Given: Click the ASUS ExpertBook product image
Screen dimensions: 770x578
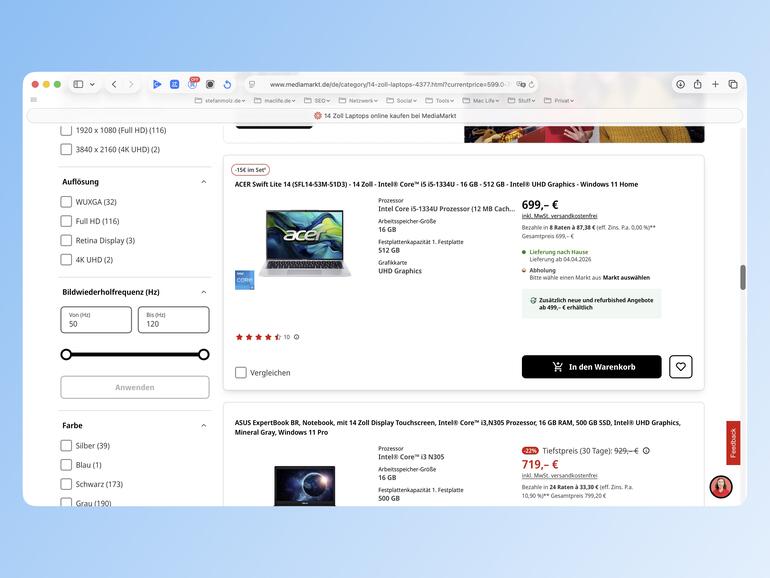Looking at the screenshot, I should tap(304, 486).
